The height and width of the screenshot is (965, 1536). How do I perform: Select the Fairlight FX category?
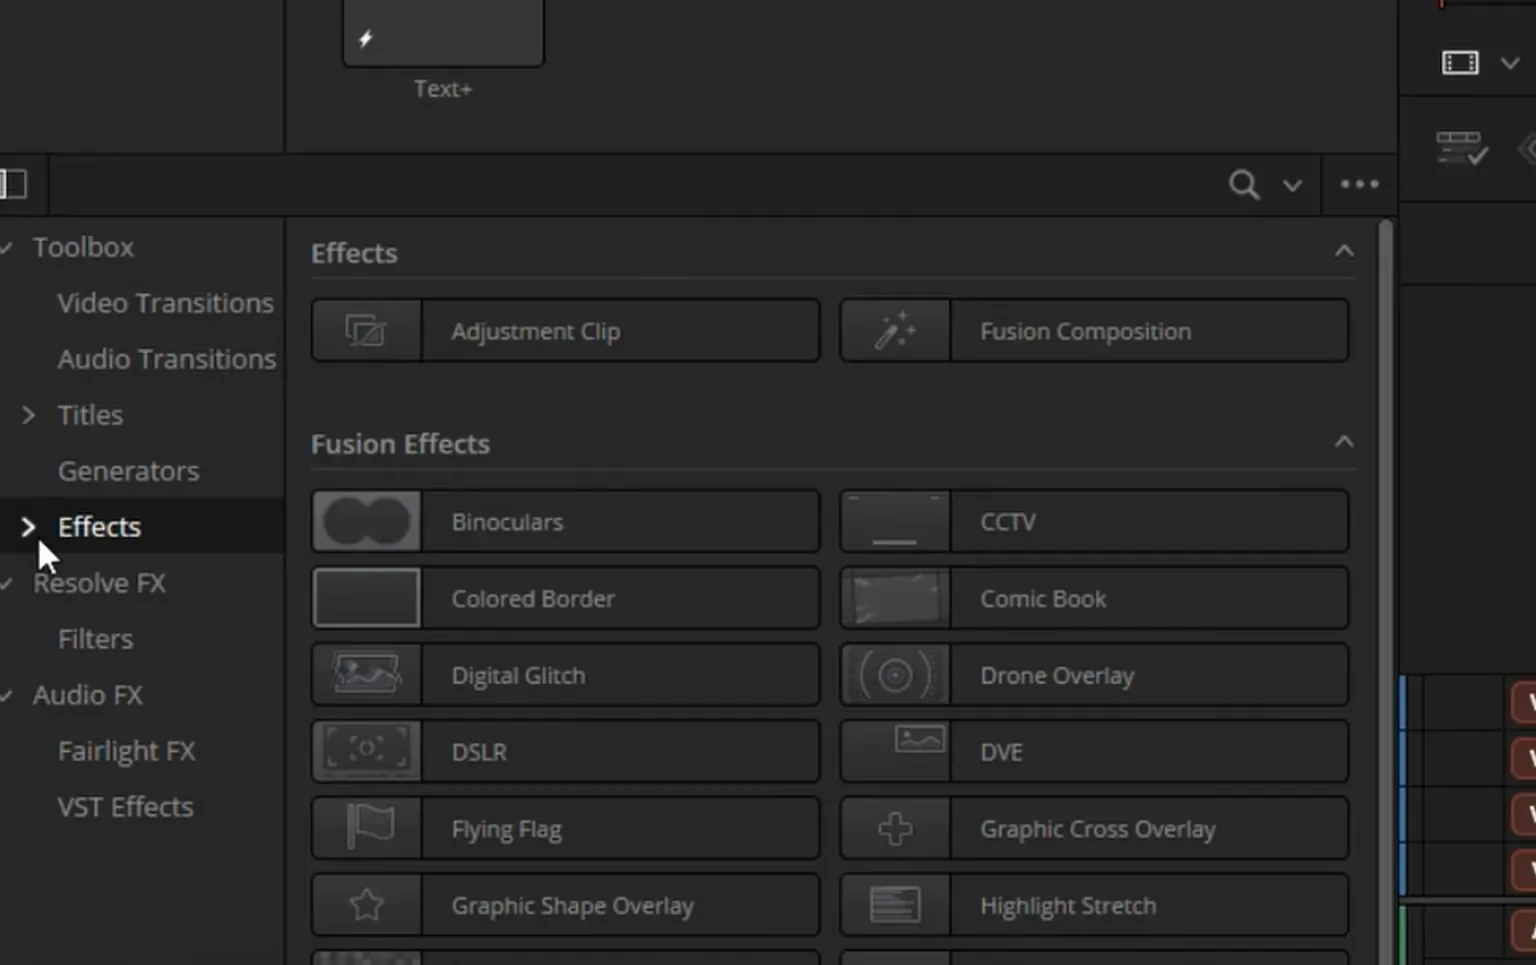(126, 751)
